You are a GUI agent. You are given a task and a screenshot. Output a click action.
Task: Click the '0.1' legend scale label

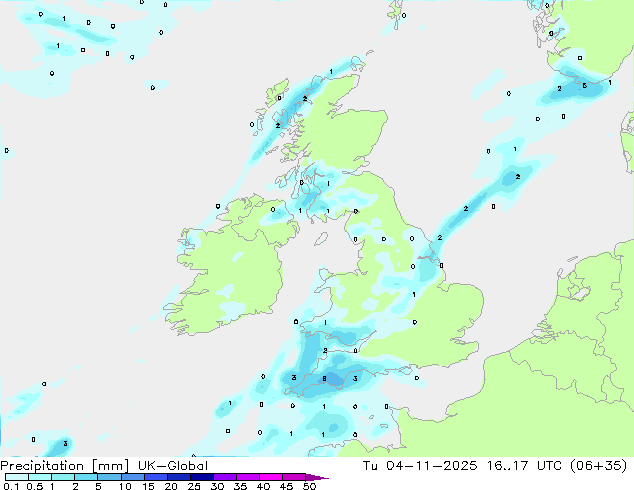11,486
